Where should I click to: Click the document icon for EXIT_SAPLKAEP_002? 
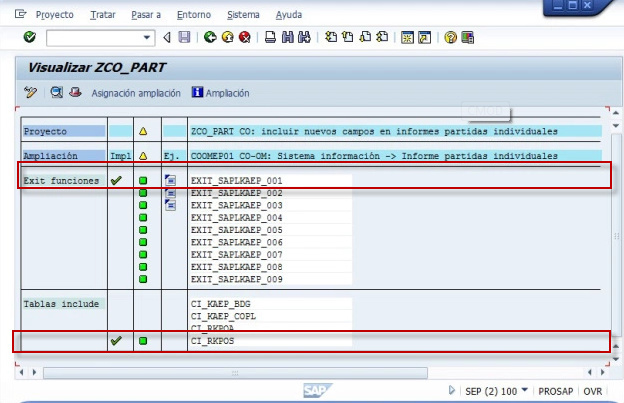[x=170, y=193]
